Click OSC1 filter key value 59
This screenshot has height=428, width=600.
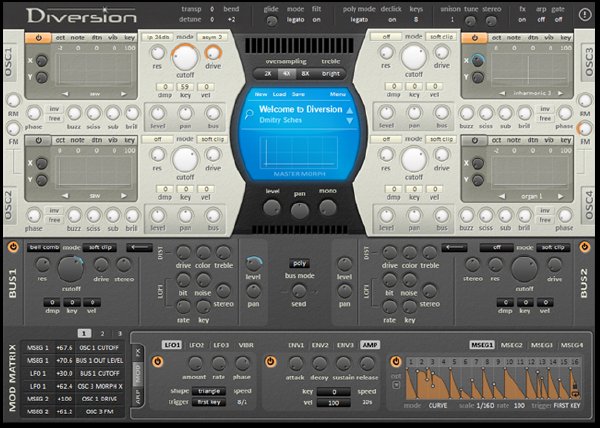[185, 87]
